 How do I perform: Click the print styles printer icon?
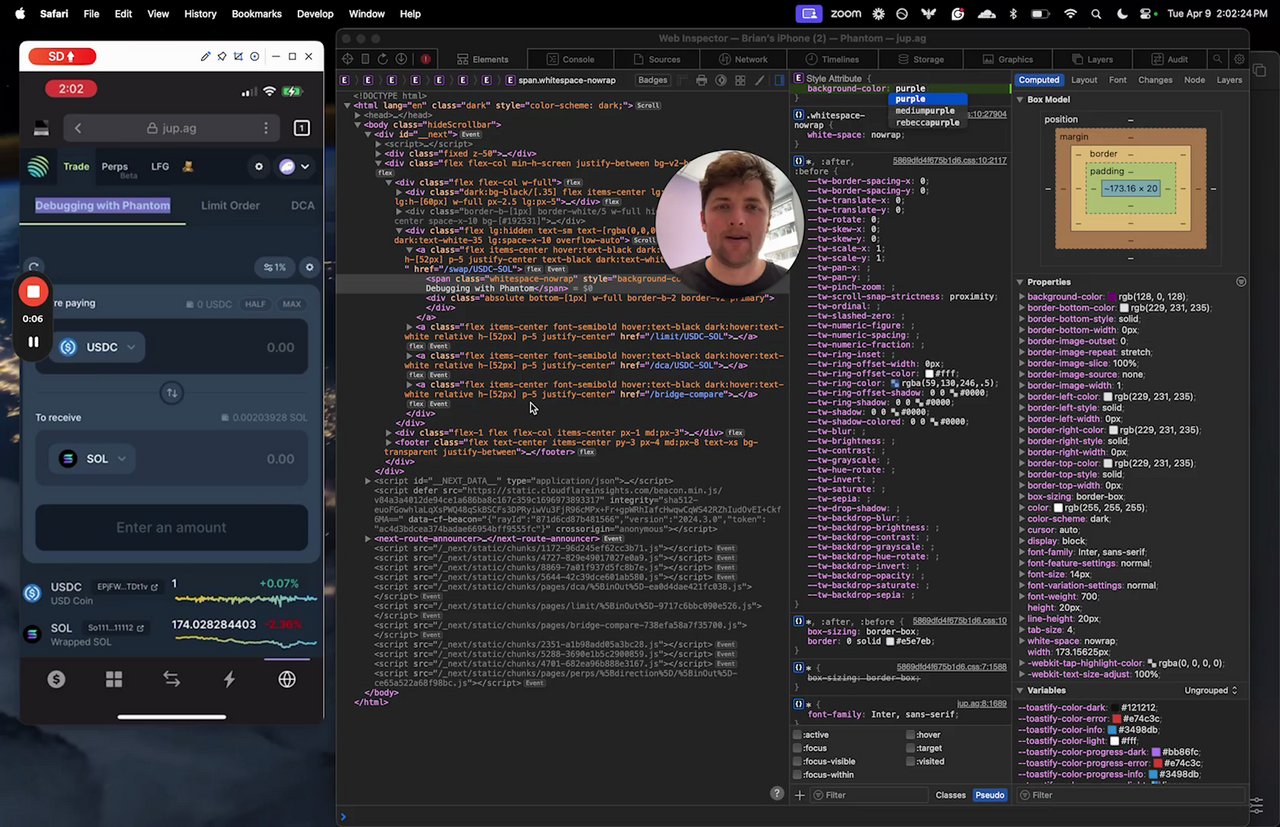(702, 80)
